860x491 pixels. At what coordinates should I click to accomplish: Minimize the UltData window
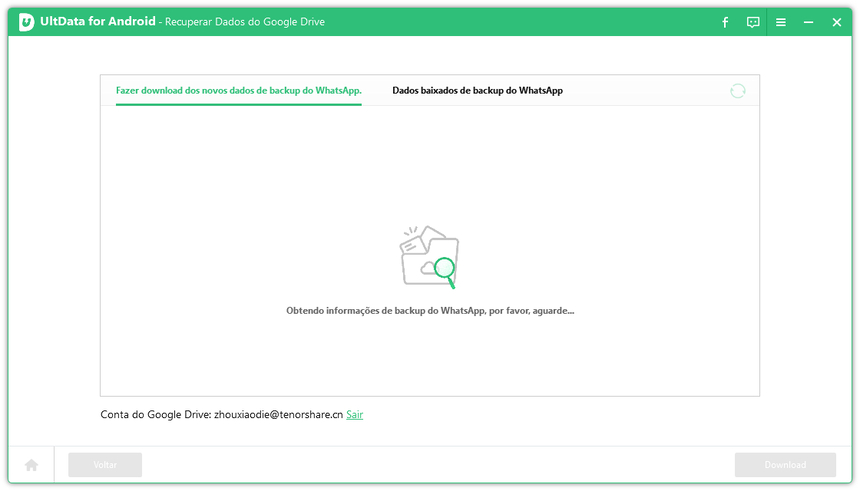[x=809, y=22]
